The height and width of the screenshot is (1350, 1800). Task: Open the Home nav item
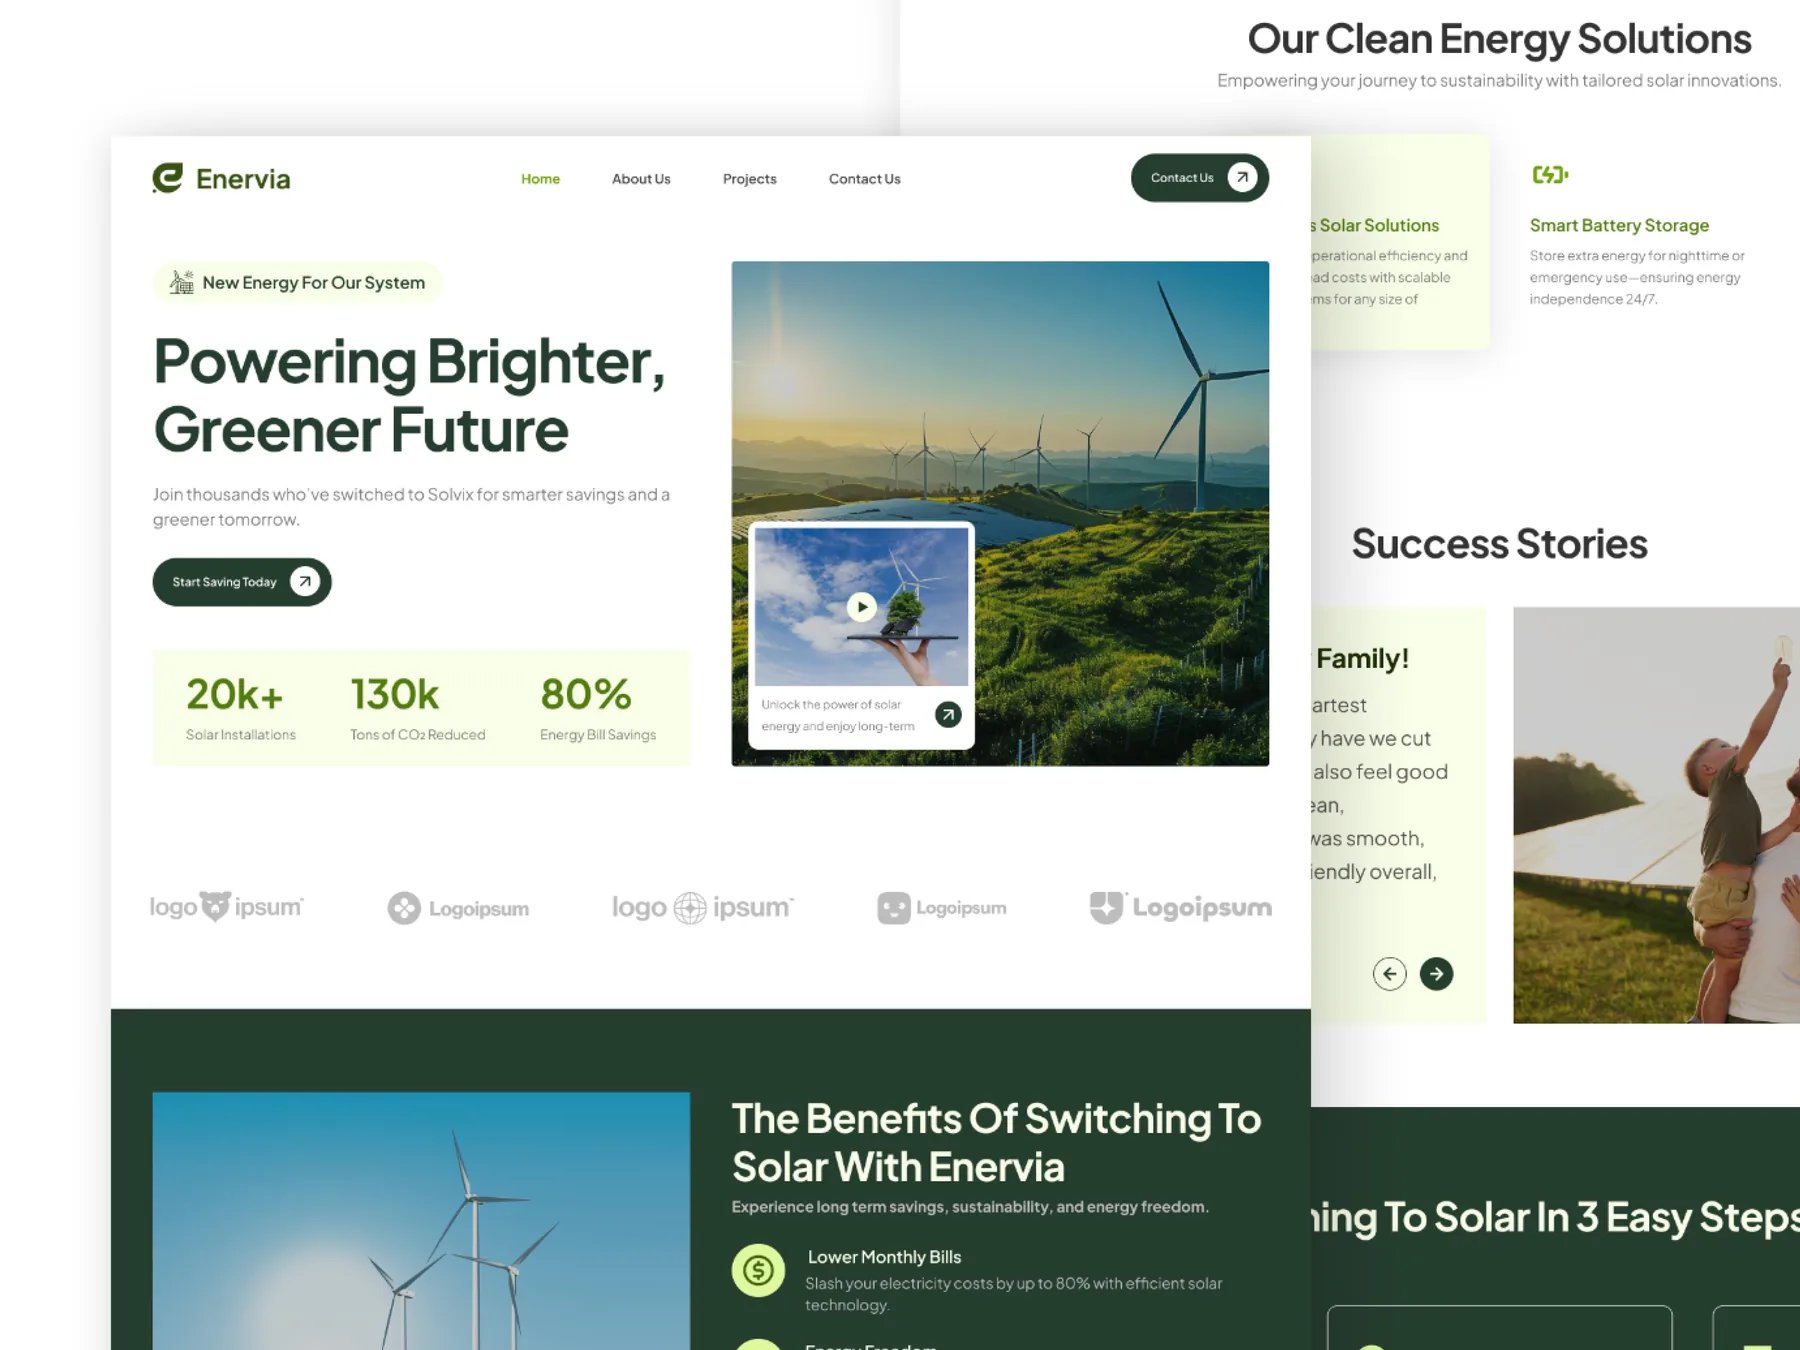[540, 179]
